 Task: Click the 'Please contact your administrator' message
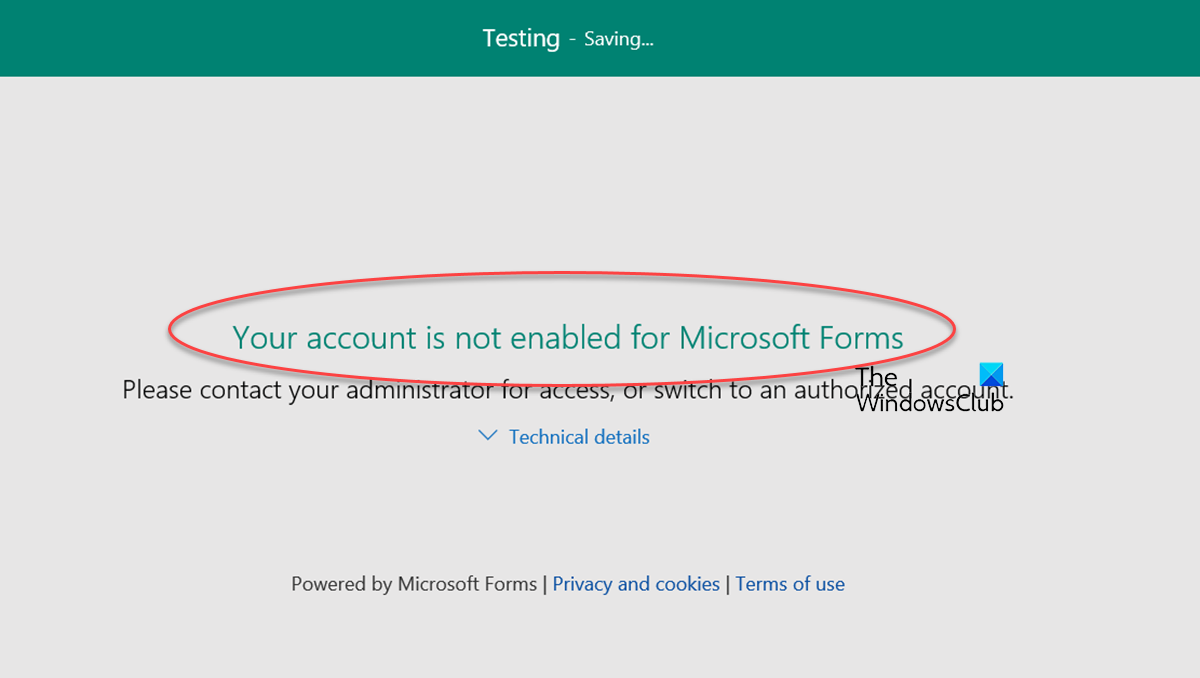[x=568, y=389]
